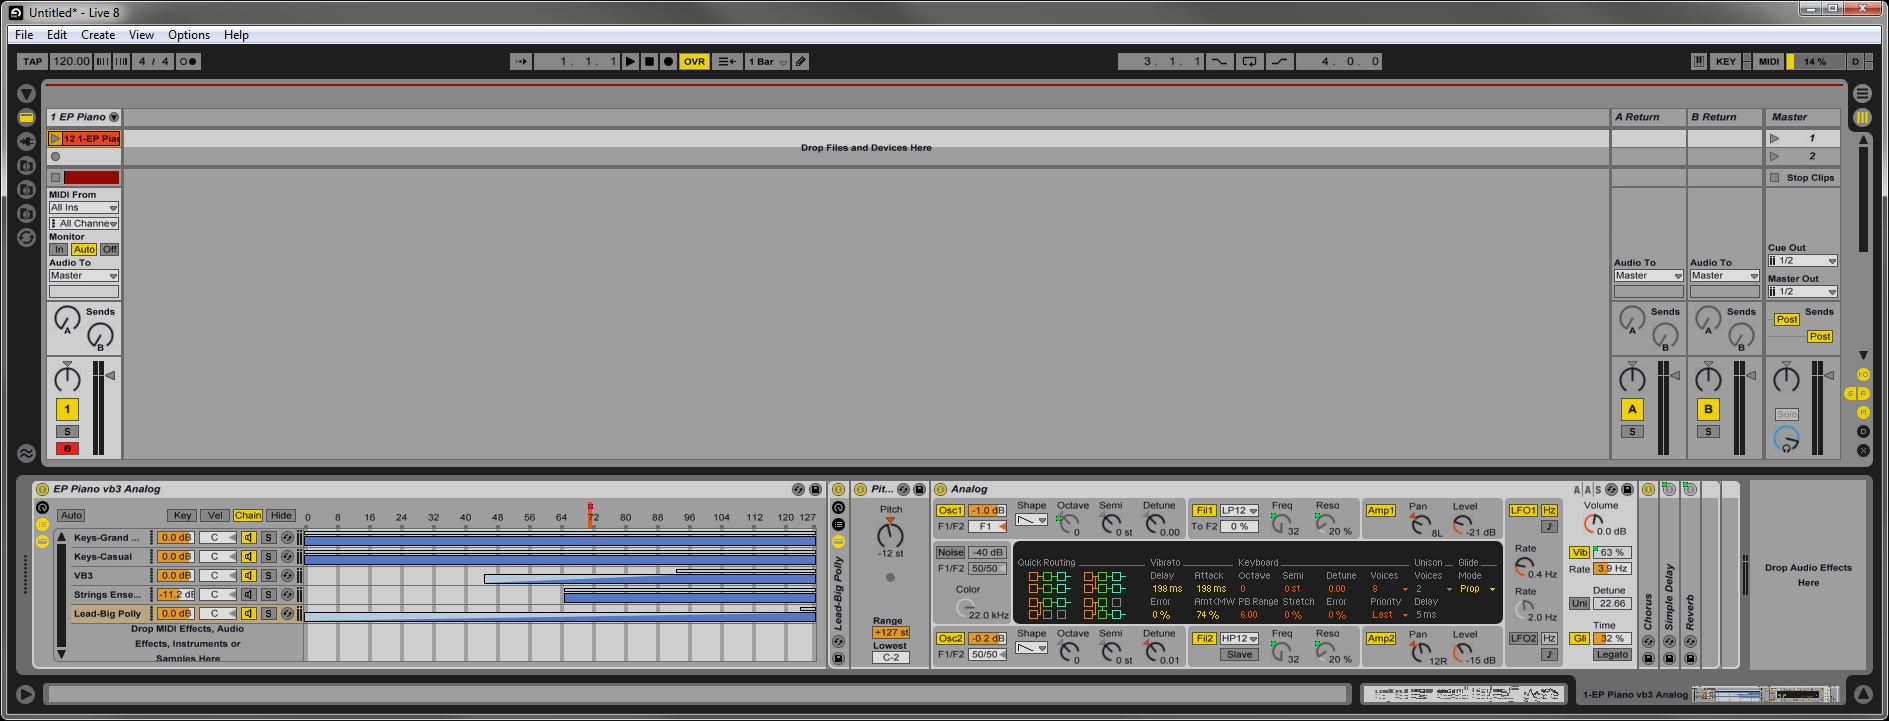
Task: Click the 120.00 tempo field
Action: [x=71, y=61]
